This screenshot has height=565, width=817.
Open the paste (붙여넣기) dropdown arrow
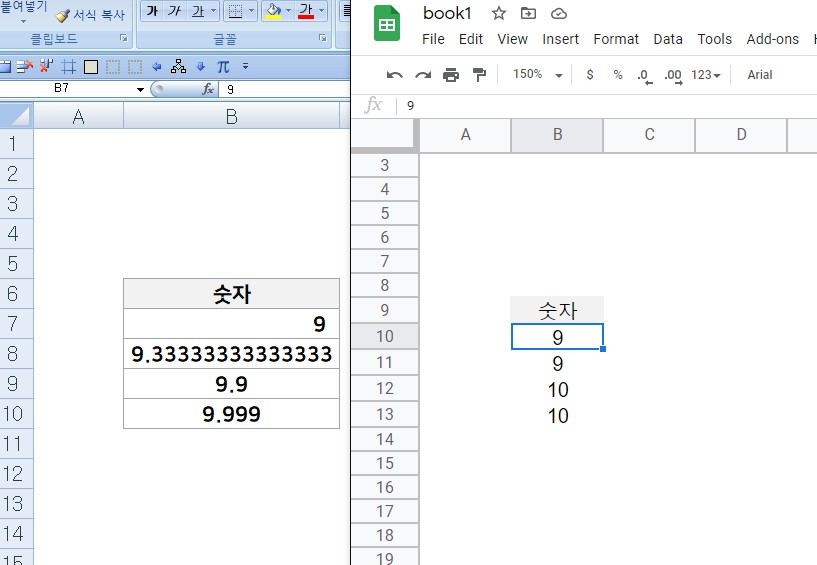(x=23, y=21)
